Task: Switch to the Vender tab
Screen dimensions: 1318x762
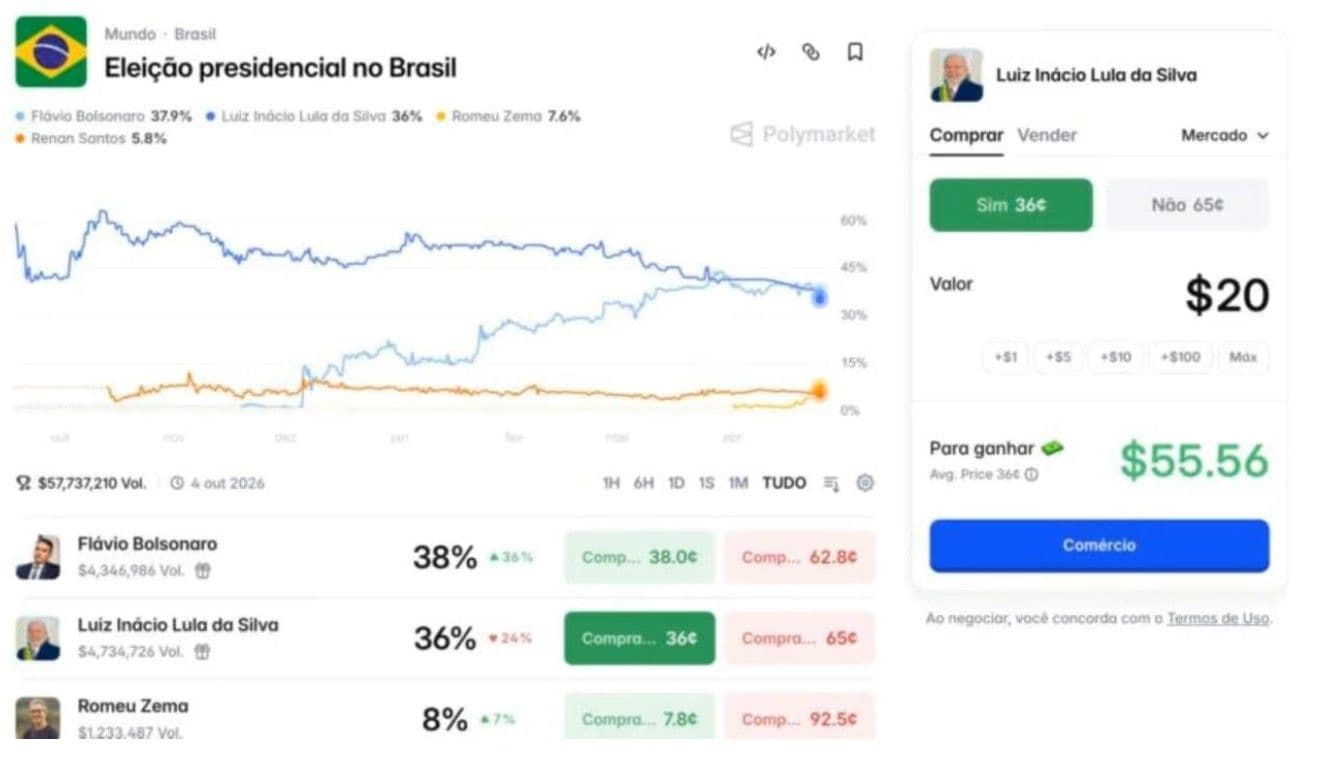Action: pos(1046,134)
